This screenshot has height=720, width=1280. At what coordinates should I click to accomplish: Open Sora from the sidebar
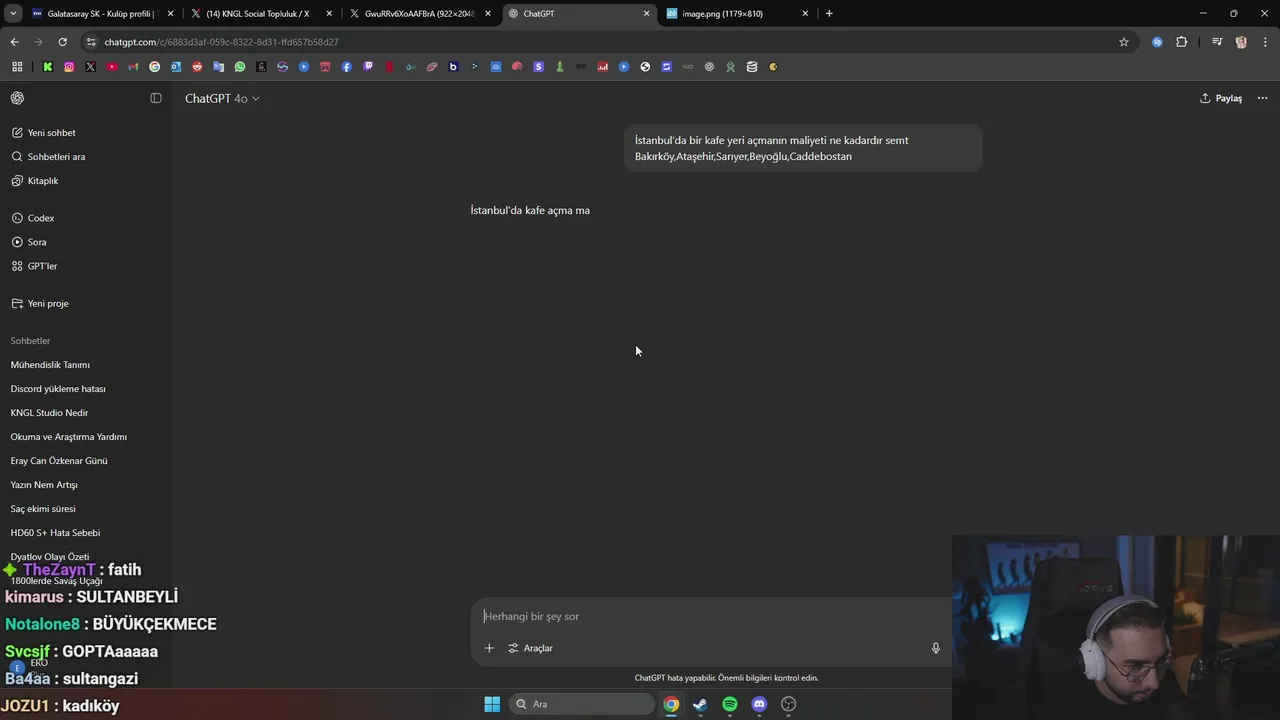coord(37,242)
